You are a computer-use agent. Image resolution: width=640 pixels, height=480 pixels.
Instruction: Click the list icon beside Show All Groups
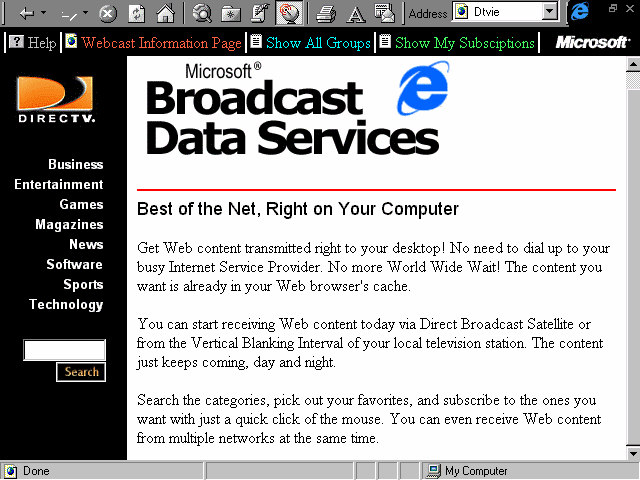pos(256,41)
